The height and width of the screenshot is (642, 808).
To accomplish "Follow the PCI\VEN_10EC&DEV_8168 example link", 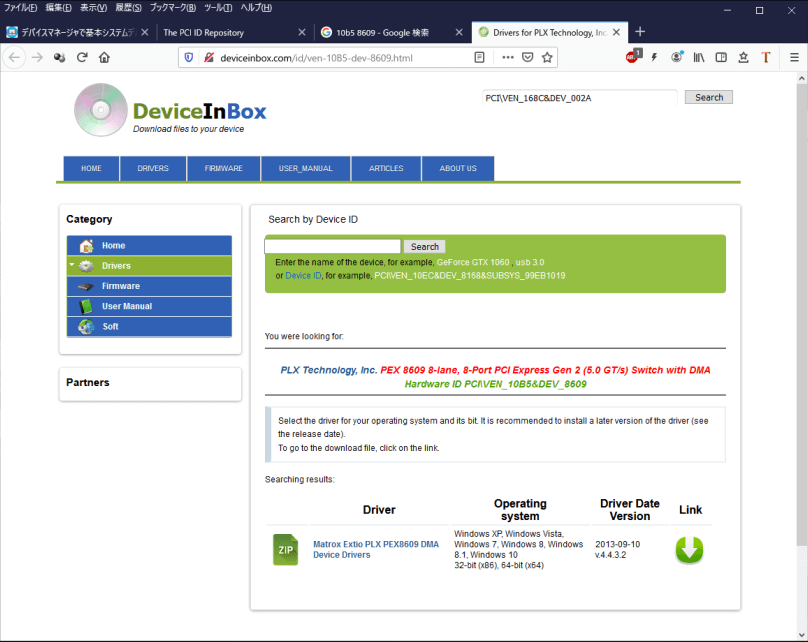I will pyautogui.click(x=469, y=276).
